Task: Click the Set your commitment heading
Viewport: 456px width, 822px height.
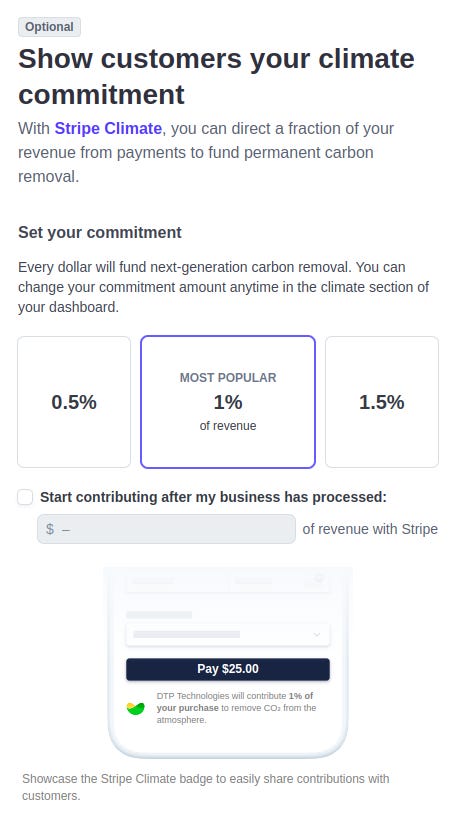Action: (100, 232)
